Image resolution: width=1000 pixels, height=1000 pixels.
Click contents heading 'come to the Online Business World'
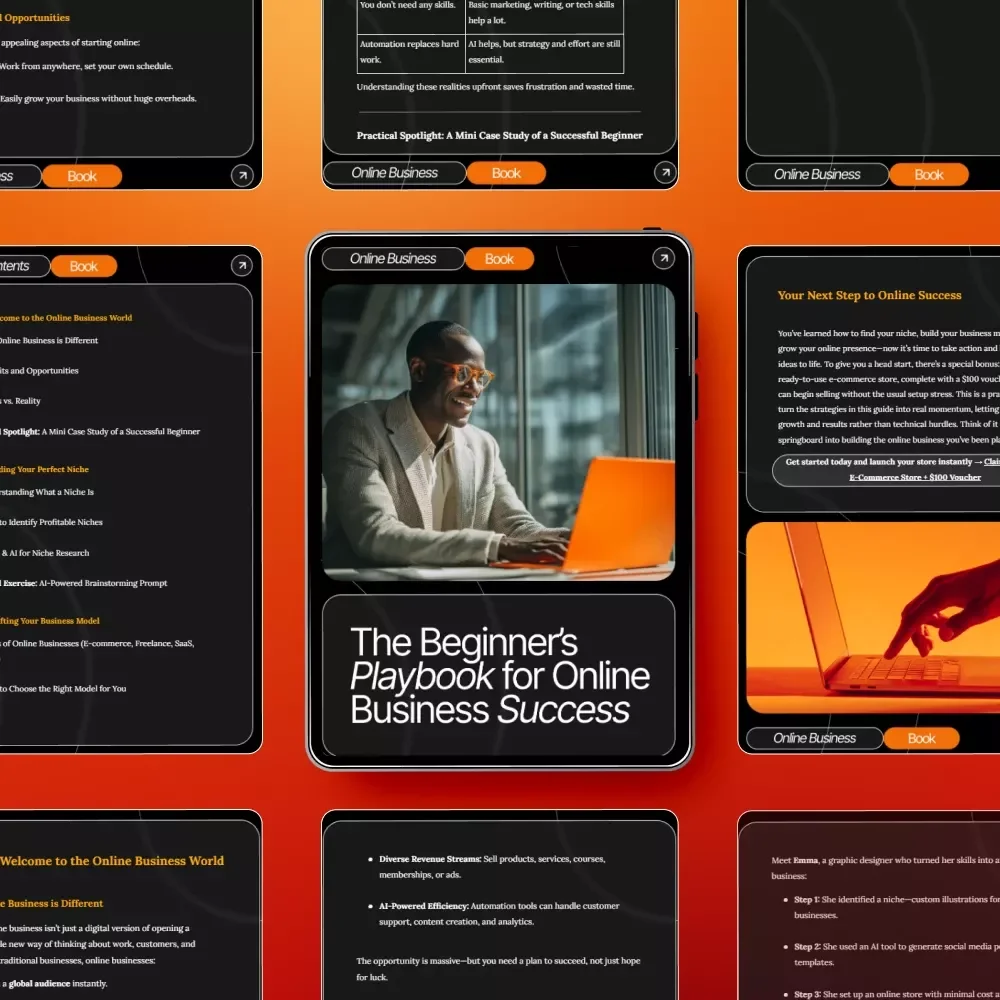tap(66, 318)
